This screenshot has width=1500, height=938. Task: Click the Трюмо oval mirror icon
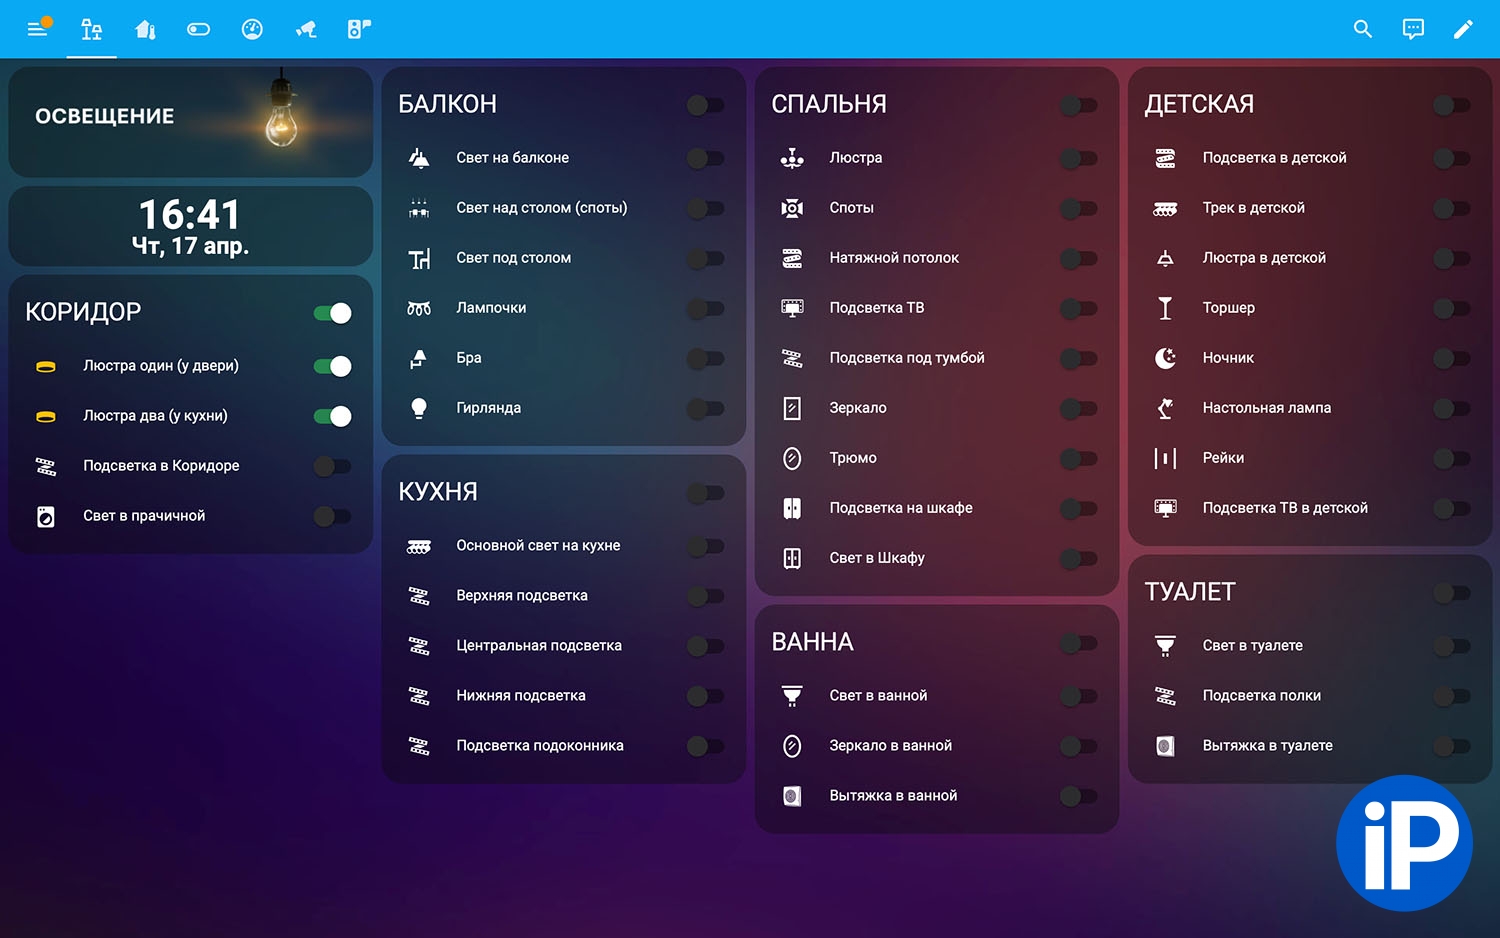coord(792,458)
